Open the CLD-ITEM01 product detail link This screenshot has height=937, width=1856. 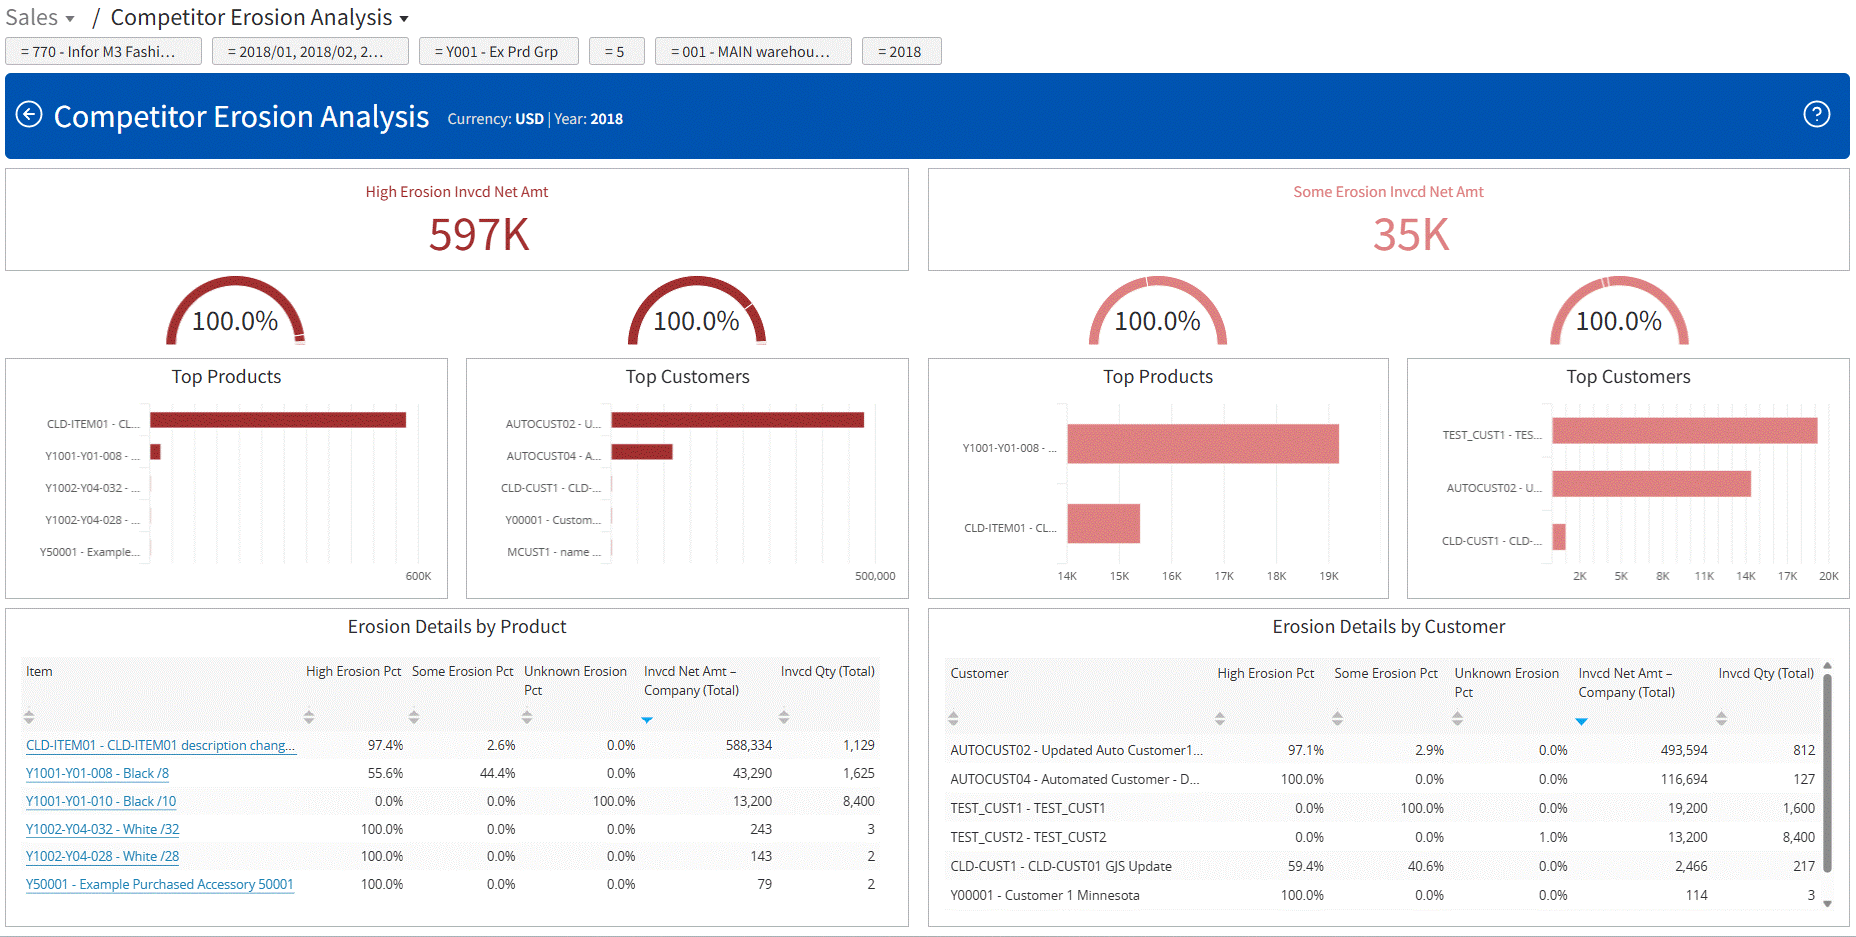click(x=159, y=745)
